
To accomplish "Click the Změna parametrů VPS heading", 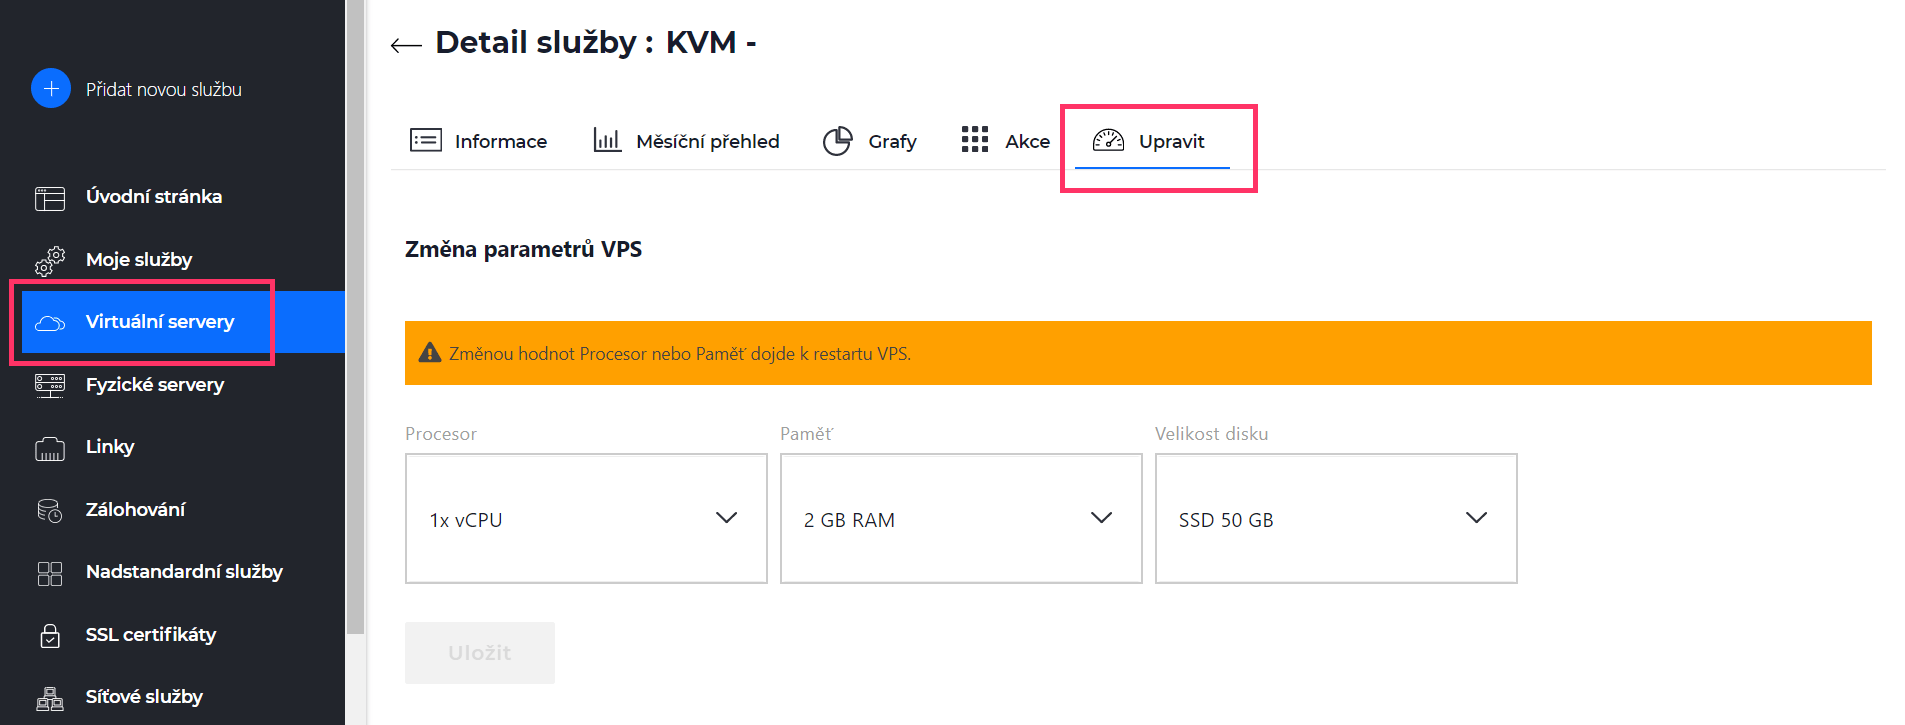I will coord(523,249).
